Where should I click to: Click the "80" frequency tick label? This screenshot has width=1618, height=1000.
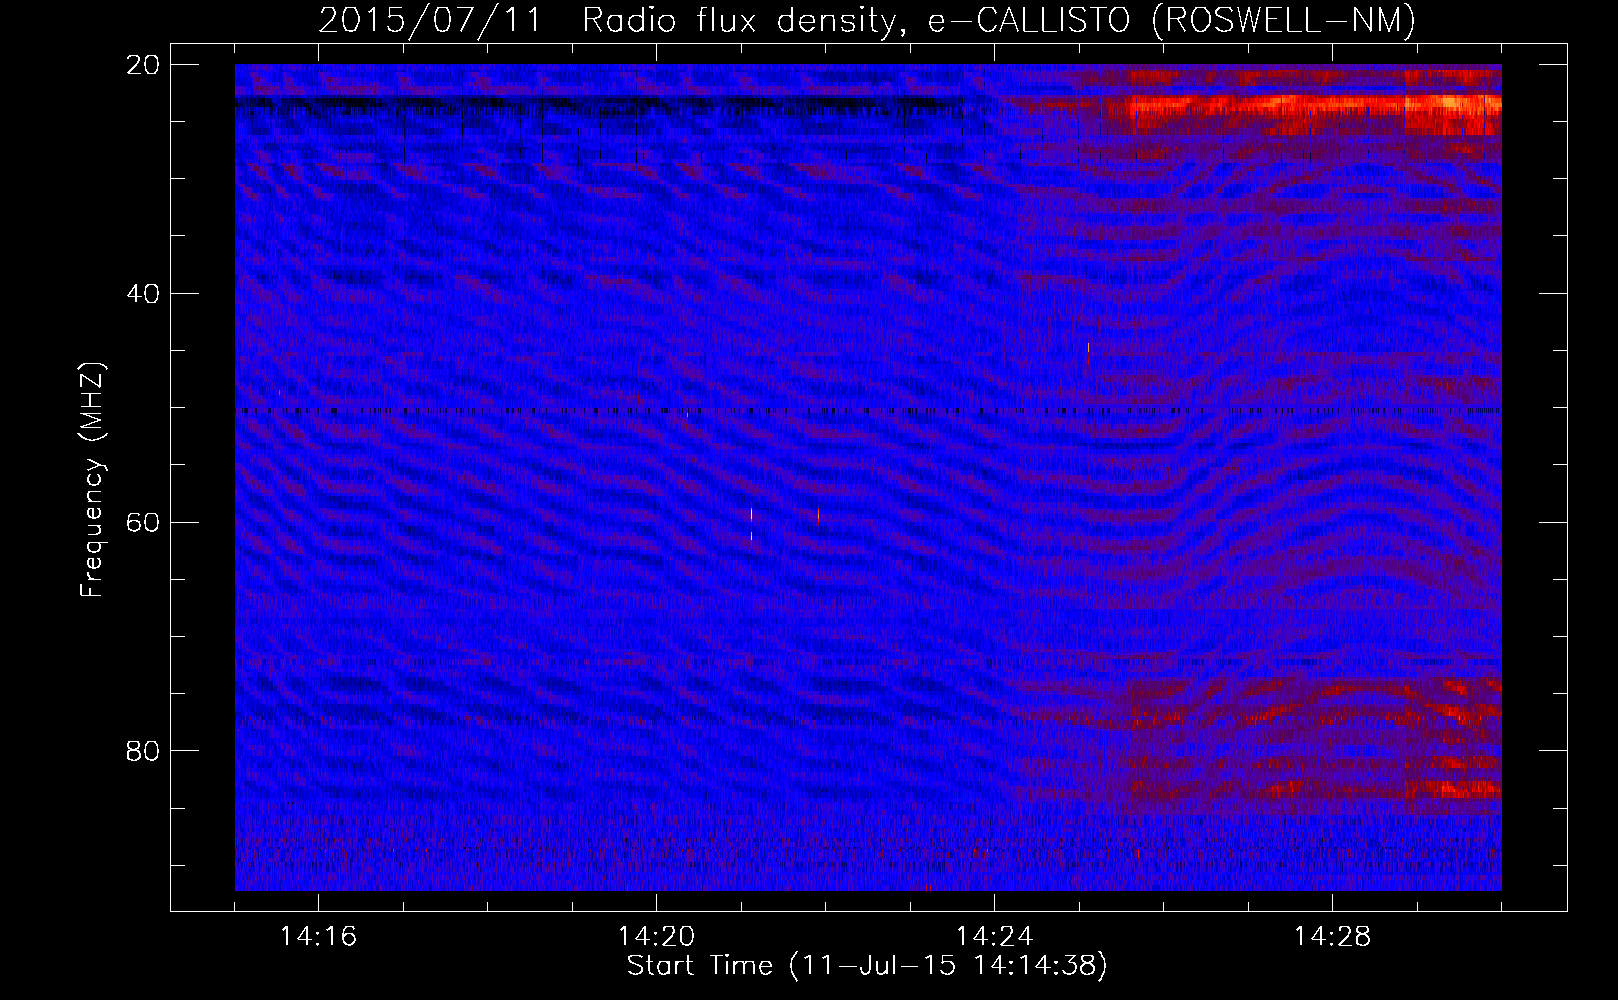144,751
